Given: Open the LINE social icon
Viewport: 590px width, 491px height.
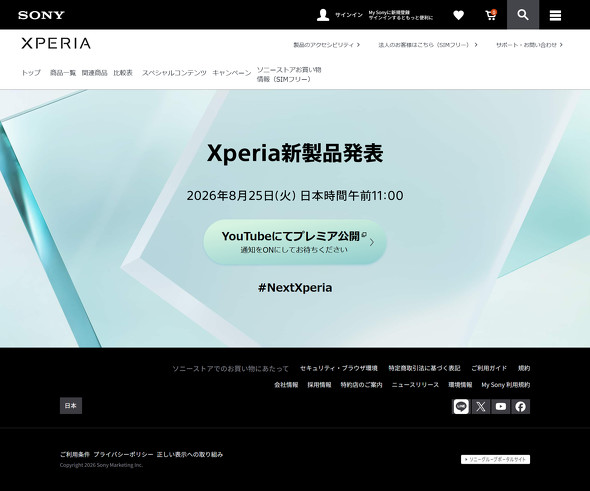Looking at the screenshot, I should (x=461, y=406).
